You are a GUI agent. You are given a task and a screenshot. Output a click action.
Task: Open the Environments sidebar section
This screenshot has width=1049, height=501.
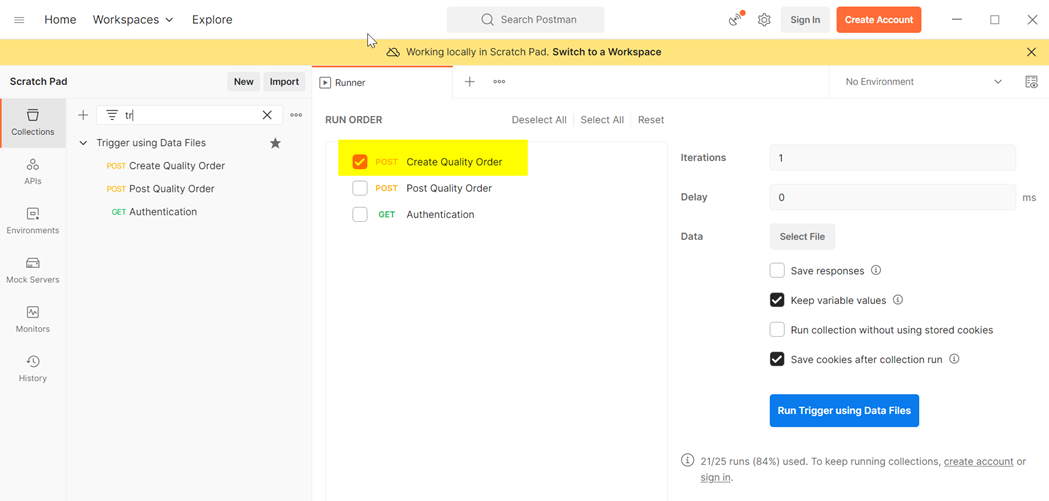pyautogui.click(x=33, y=221)
